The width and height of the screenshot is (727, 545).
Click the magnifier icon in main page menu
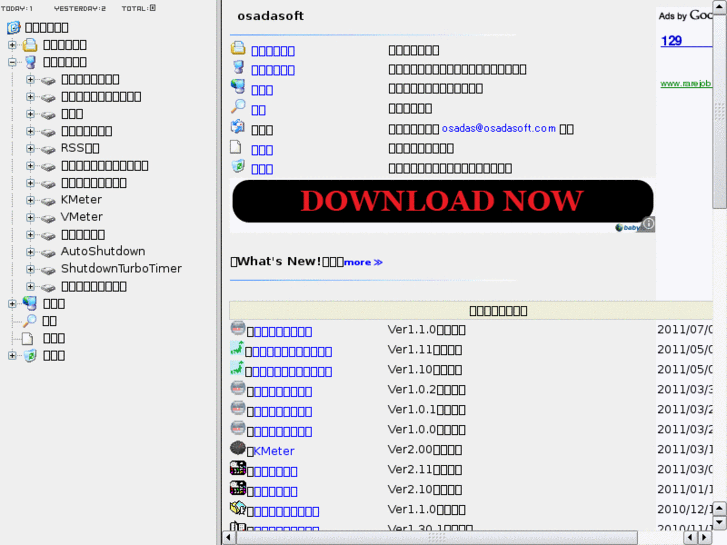[x=238, y=106]
